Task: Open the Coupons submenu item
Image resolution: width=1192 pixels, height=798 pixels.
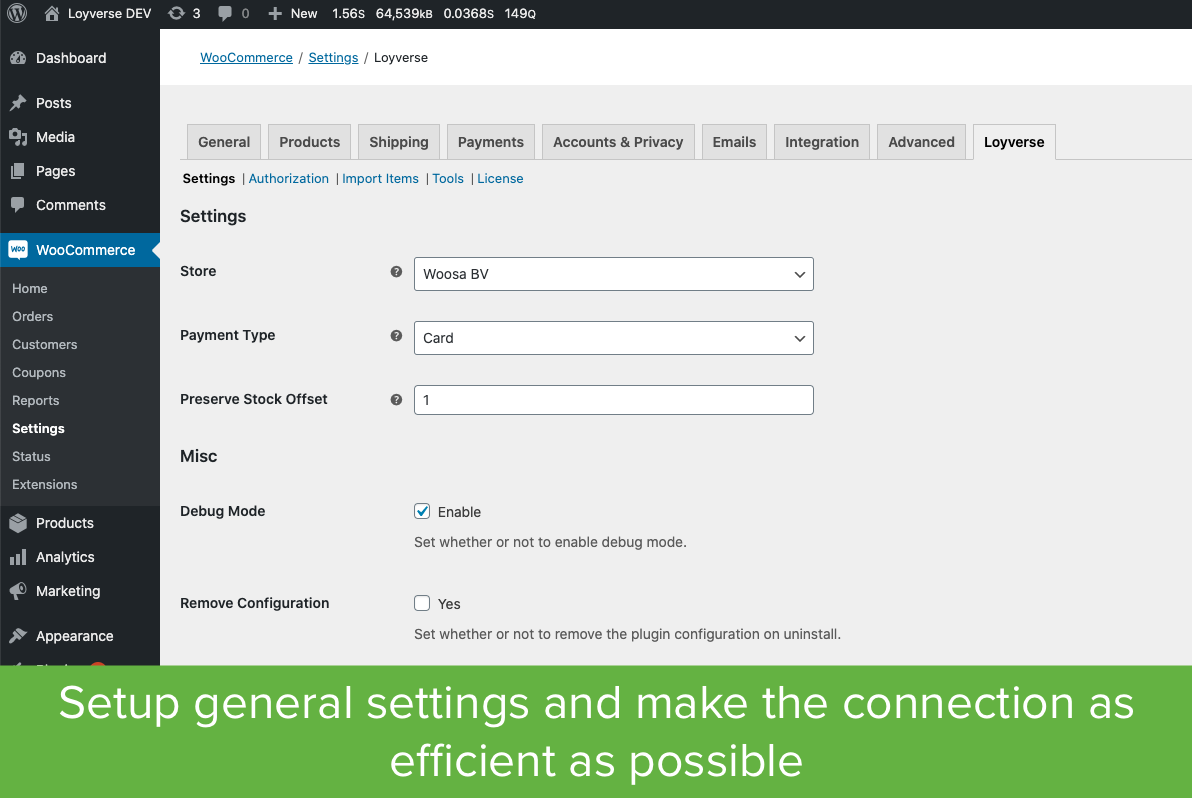Action: click(39, 372)
